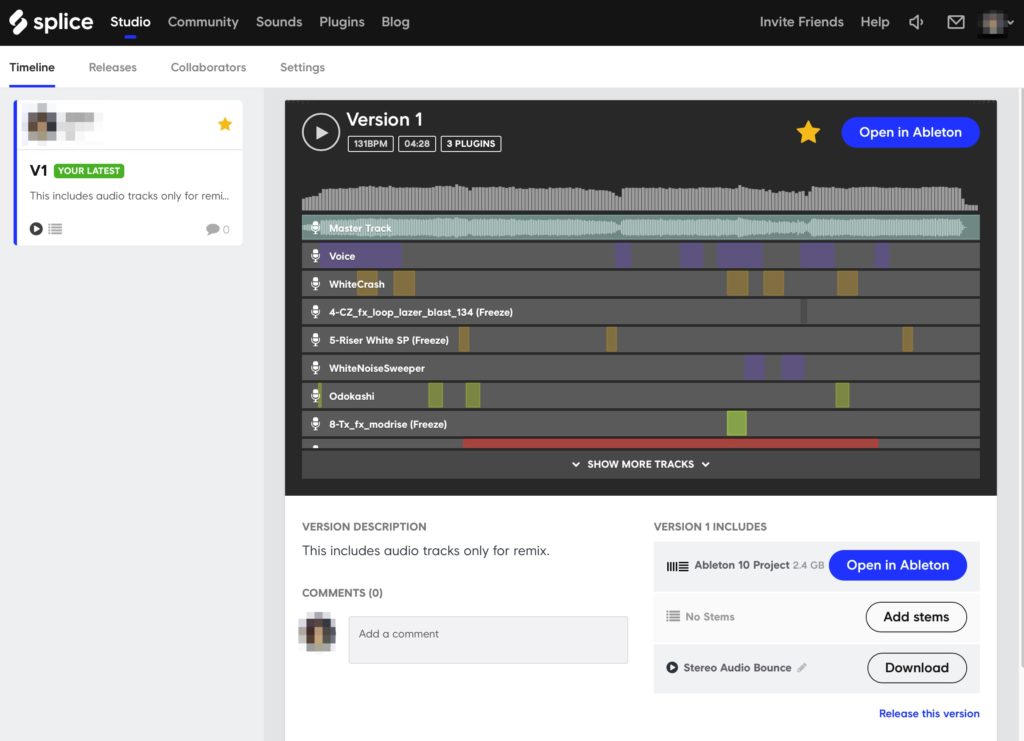Viewport: 1024px width, 741px height.
Task: Play the Stereo Audio Bounce
Action: tap(671, 667)
